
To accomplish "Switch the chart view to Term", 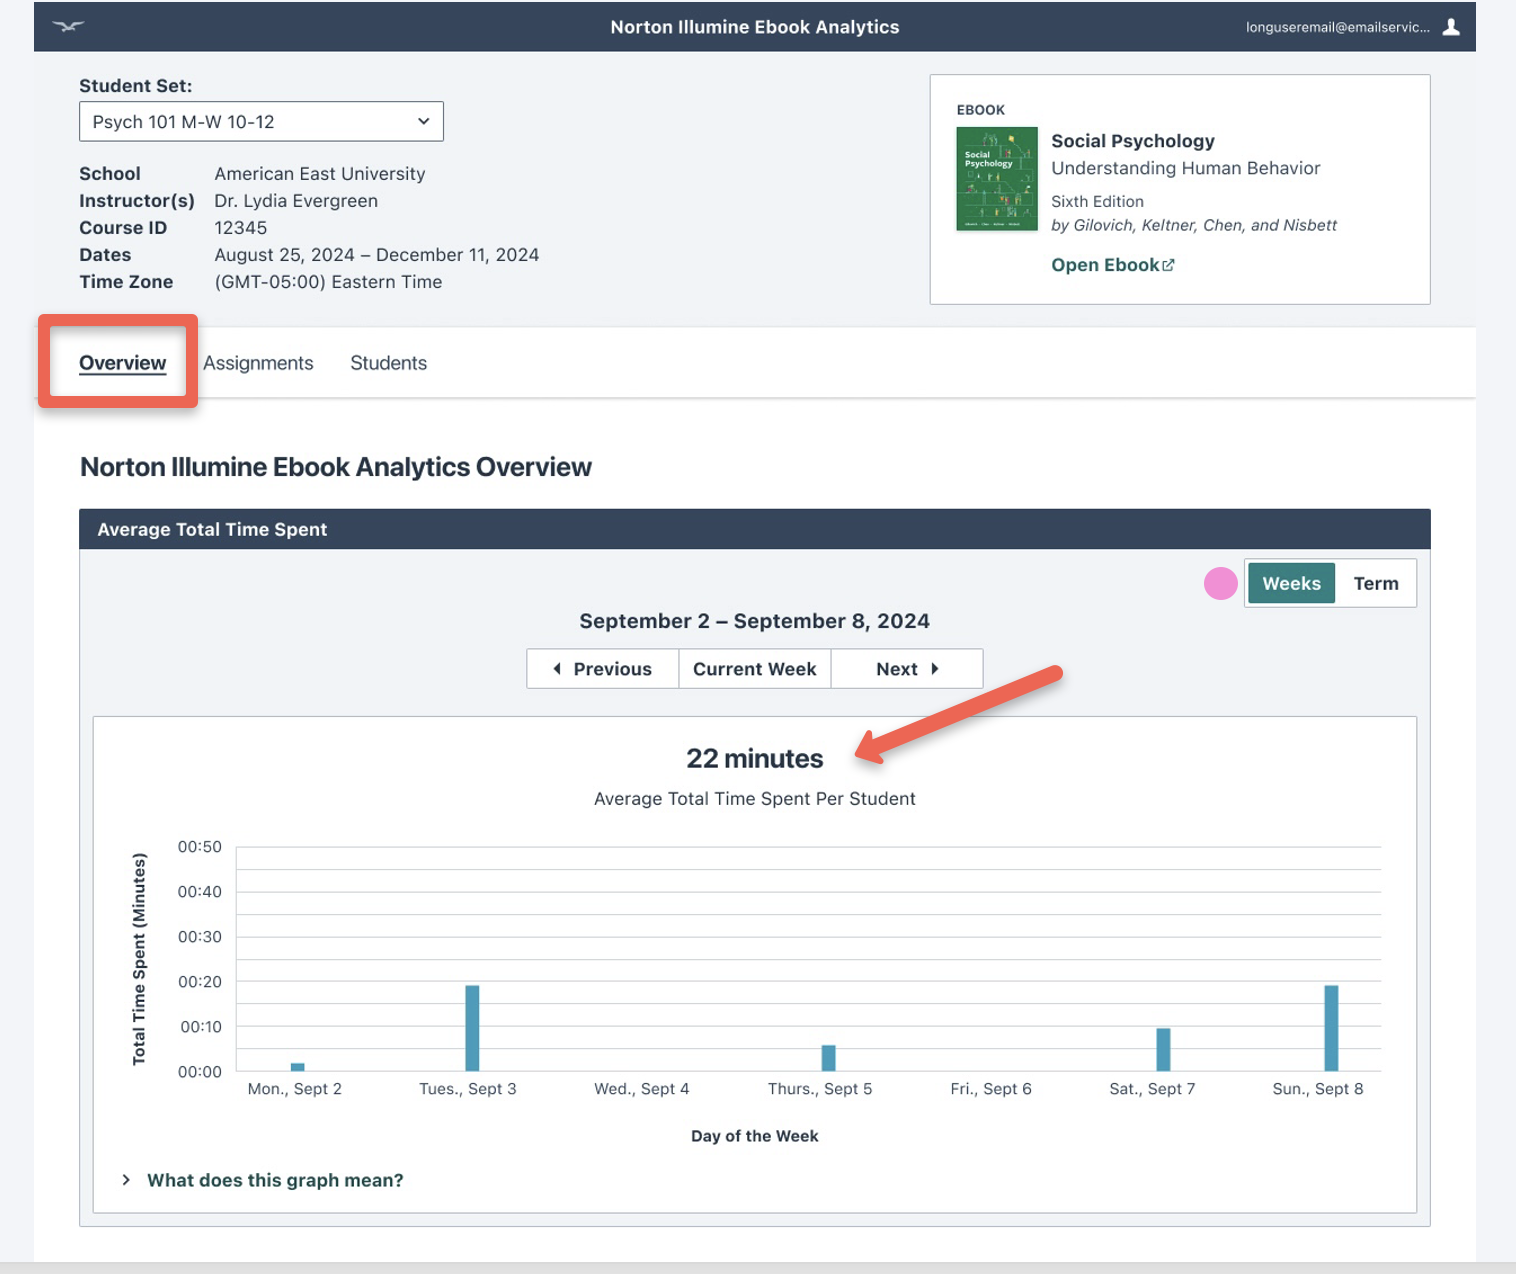I will coord(1376,583).
